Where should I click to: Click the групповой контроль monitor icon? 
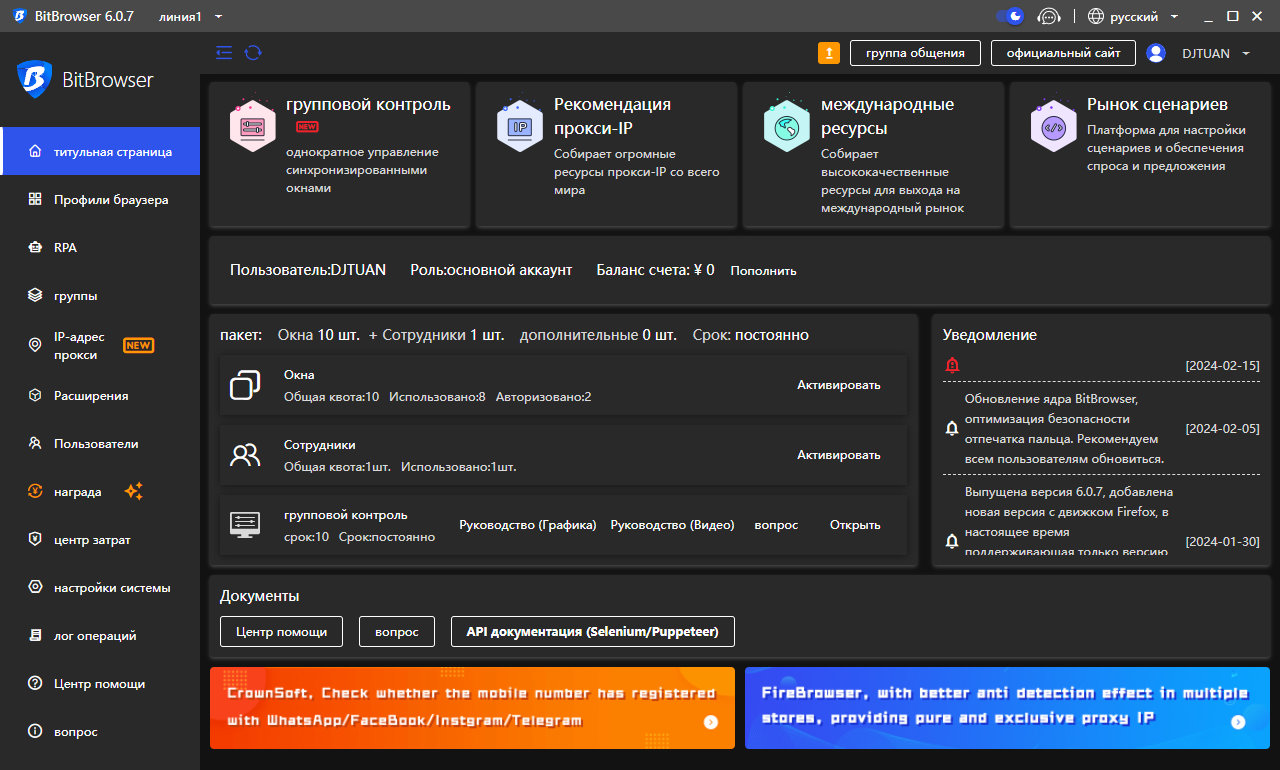coord(245,524)
